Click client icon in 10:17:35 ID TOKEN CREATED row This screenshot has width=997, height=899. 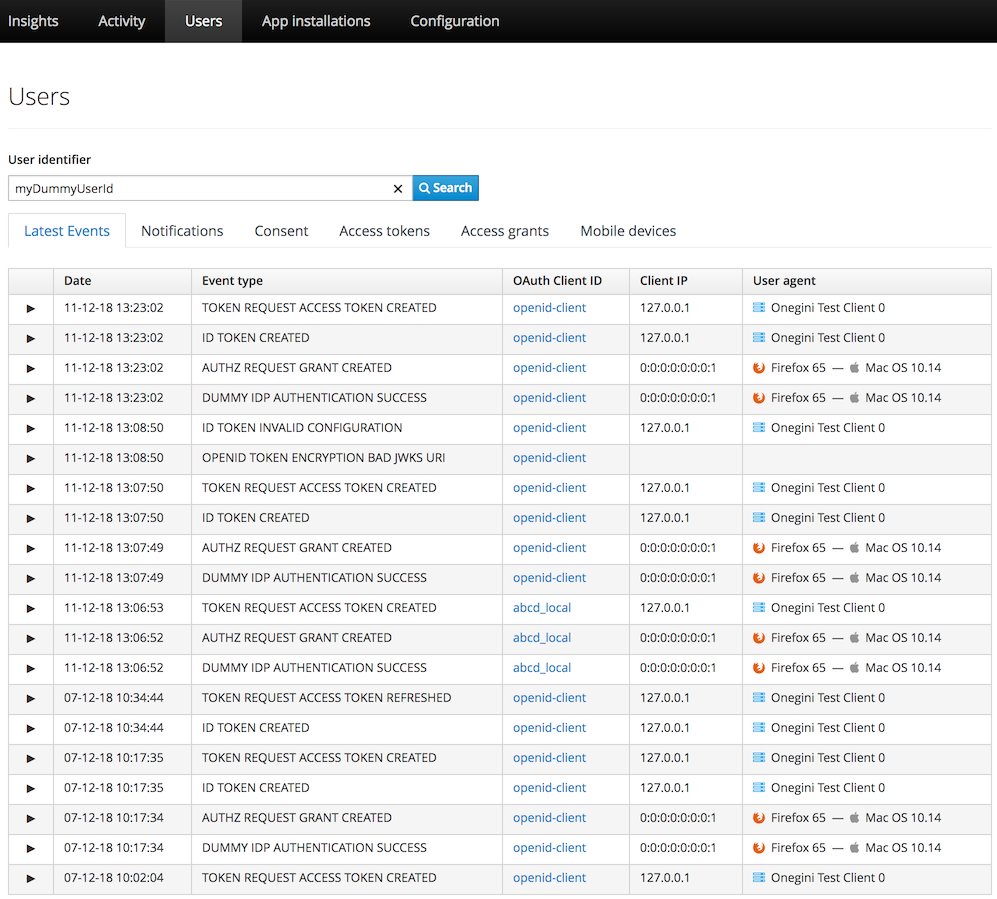pos(759,788)
